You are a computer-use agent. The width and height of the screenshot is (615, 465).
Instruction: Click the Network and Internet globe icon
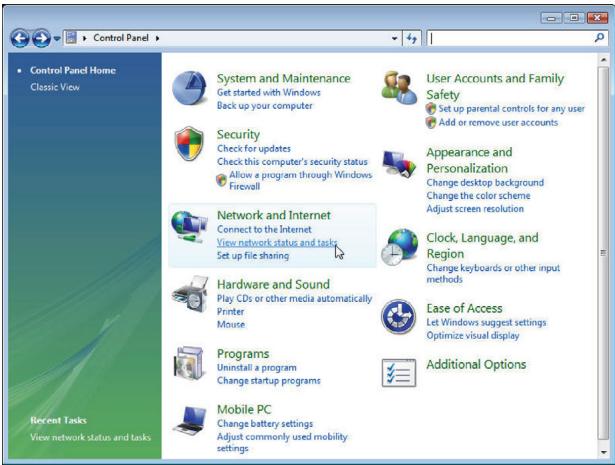[189, 227]
